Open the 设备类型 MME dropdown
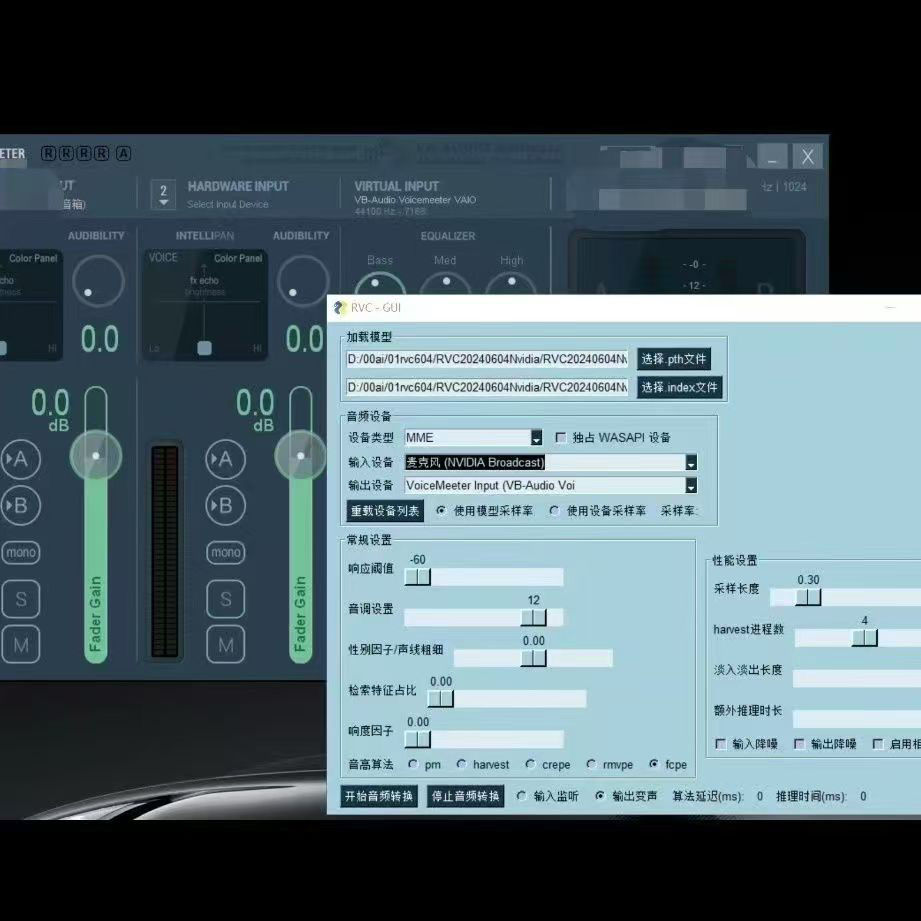Viewport: 921px width, 921px height. click(536, 438)
